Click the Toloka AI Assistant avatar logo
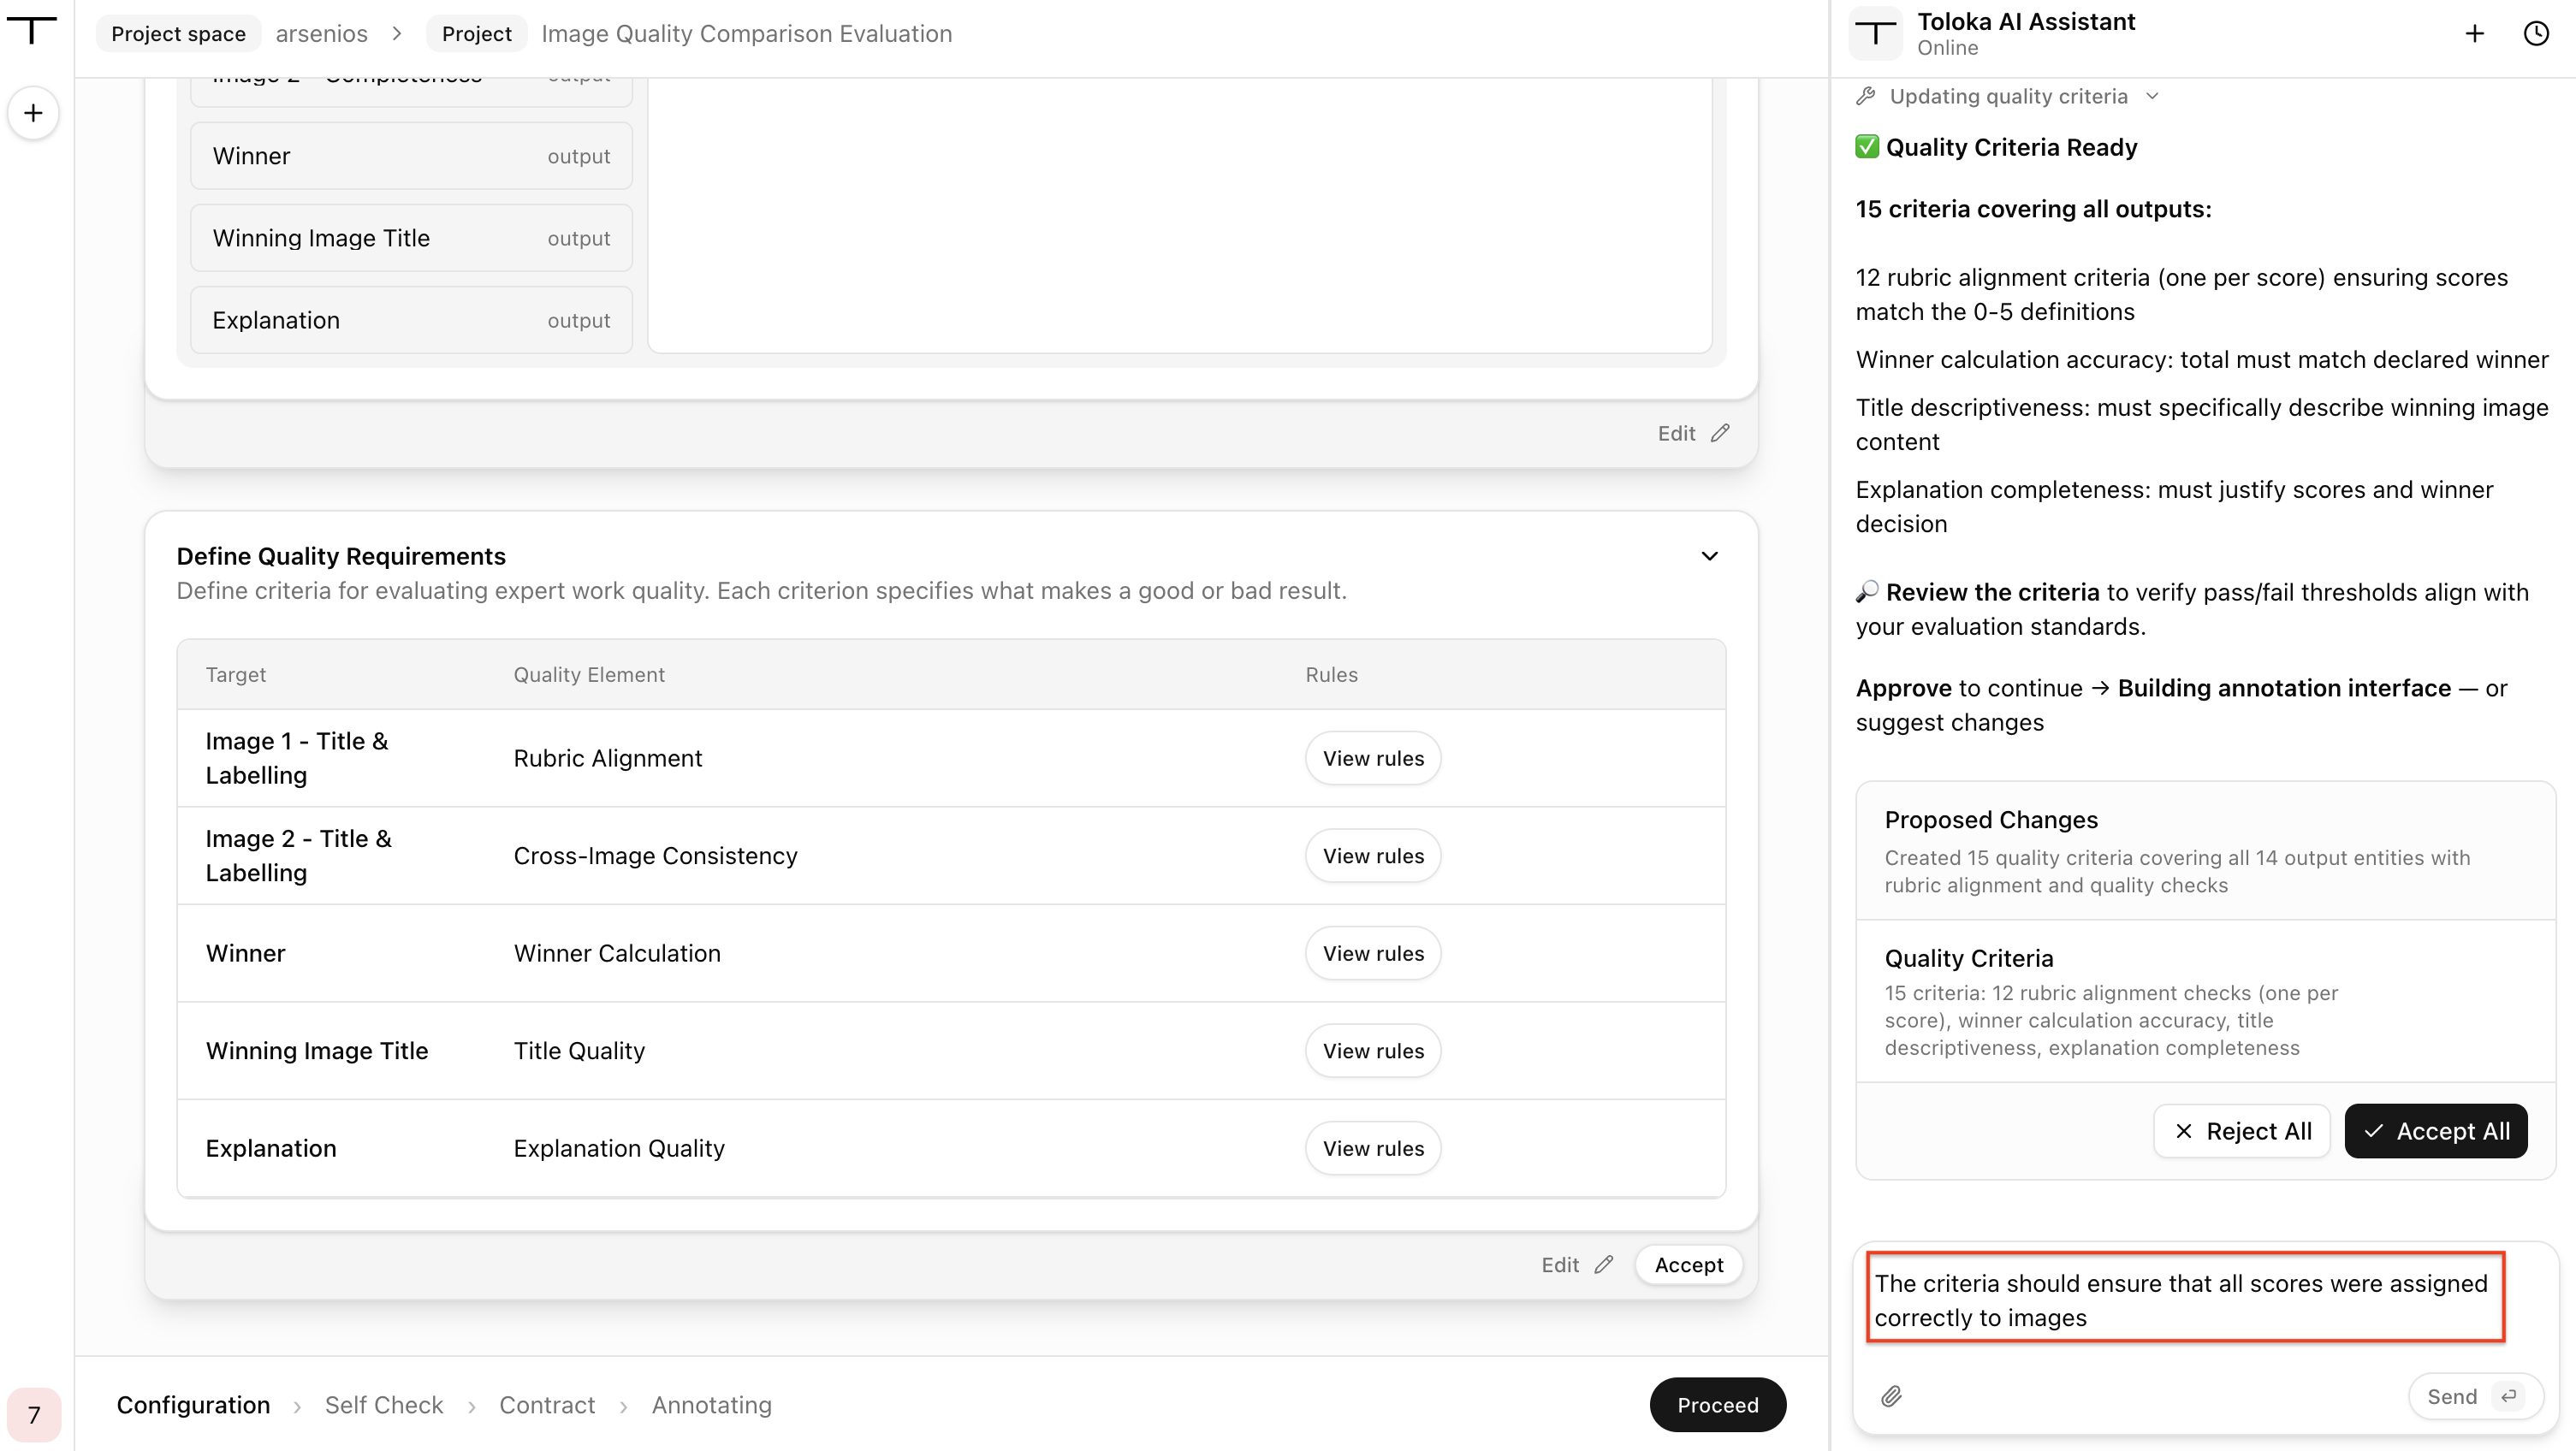 [x=1875, y=34]
